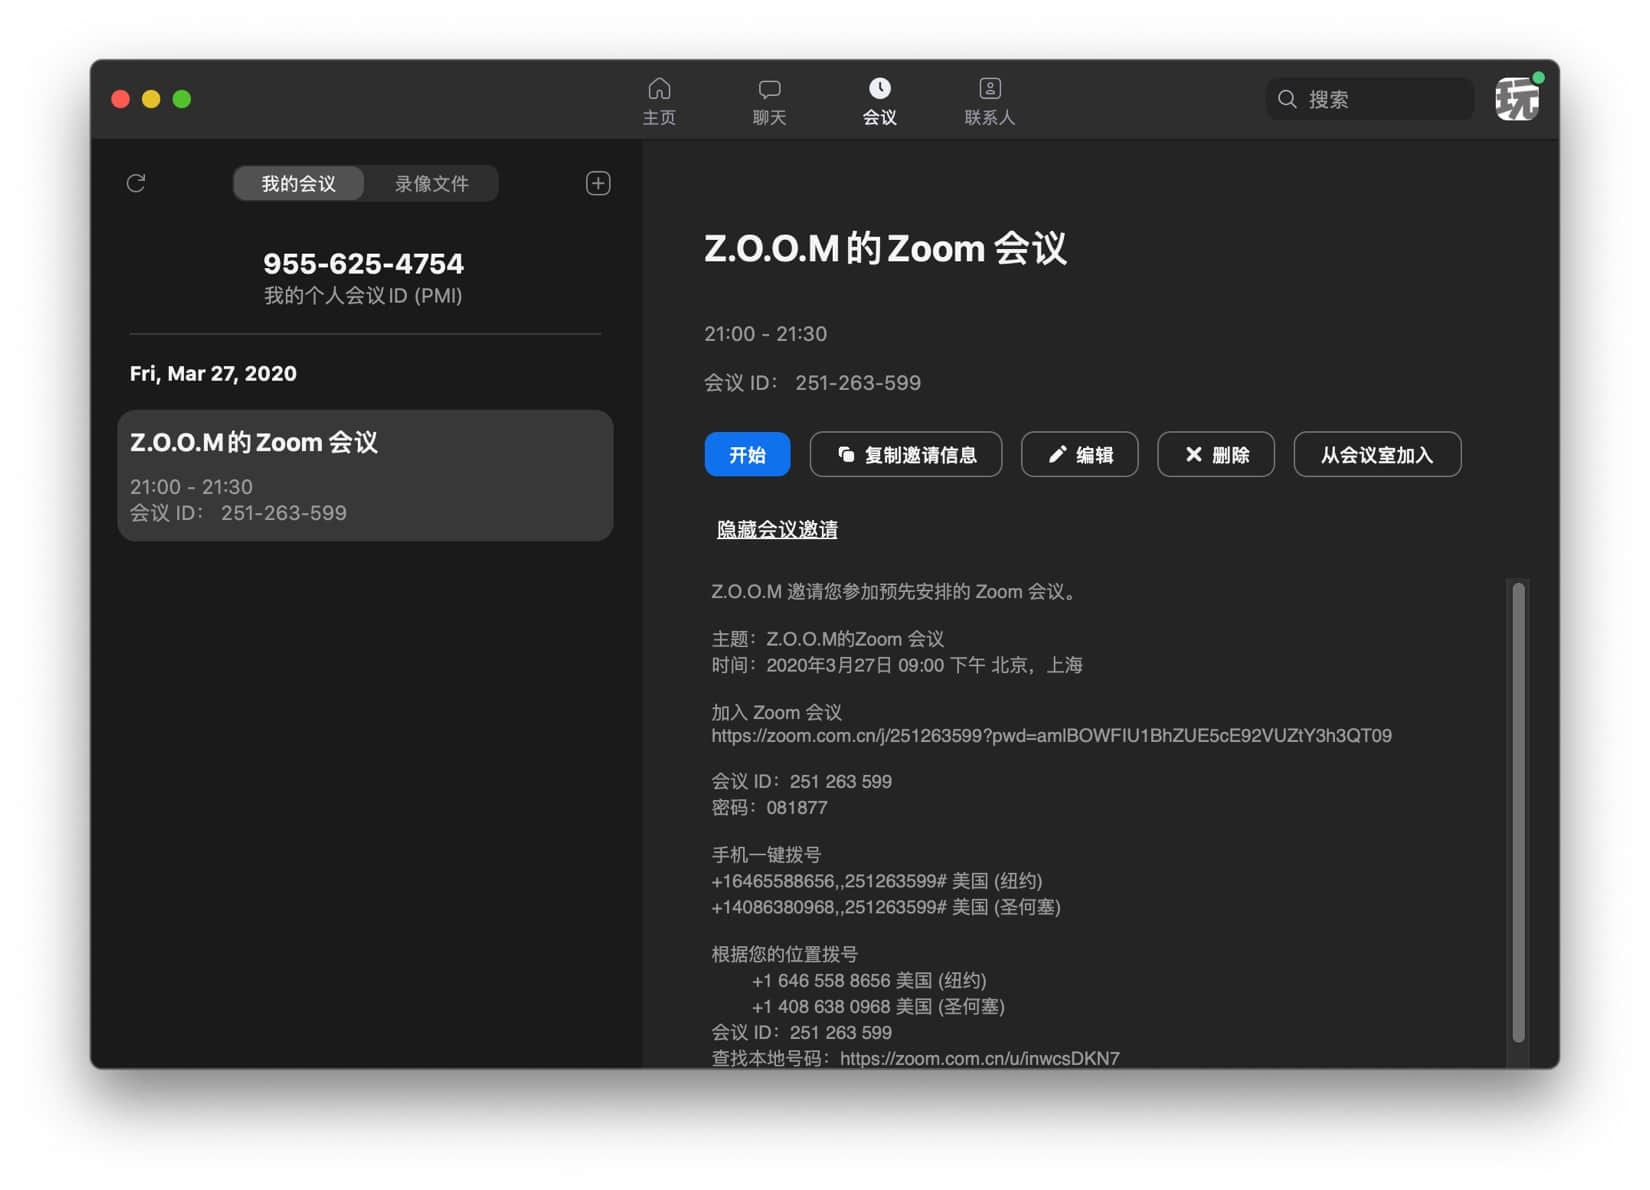Image resolution: width=1650 pixels, height=1190 pixels.
Task: Click the 21:00 - 21:30 time in detail pane
Action: 765,334
